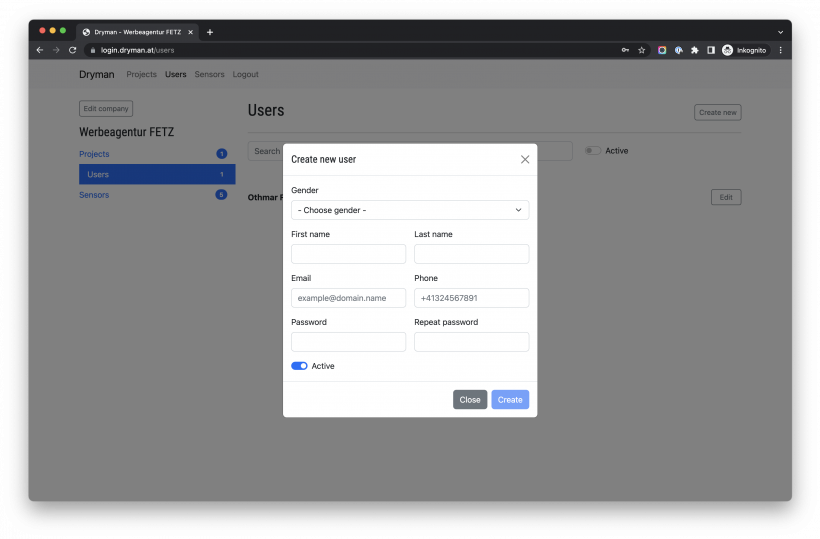Screen dimensions: 820x539
Task: Open Sensors in the top navigation
Action: pos(209,74)
